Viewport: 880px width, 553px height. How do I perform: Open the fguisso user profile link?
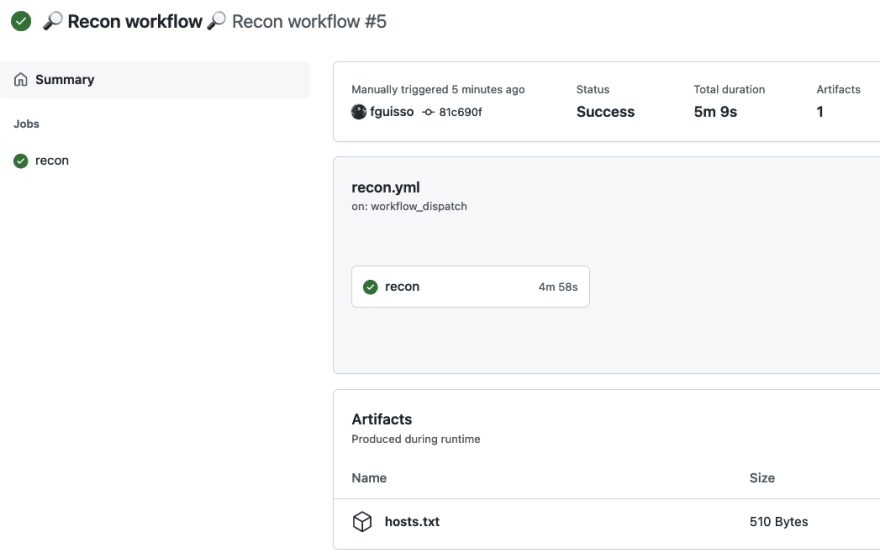[x=392, y=112]
